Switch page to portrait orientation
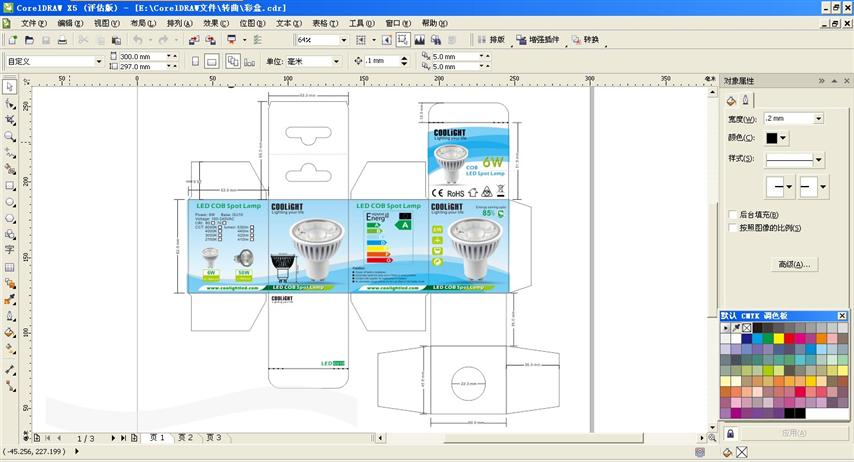The image size is (854, 462). coord(196,62)
